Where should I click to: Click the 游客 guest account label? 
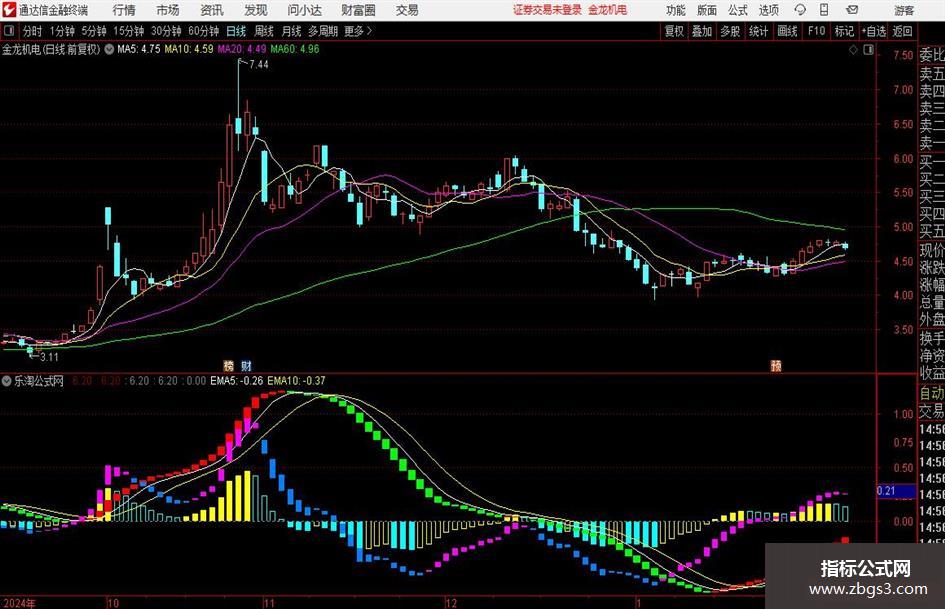[904, 10]
